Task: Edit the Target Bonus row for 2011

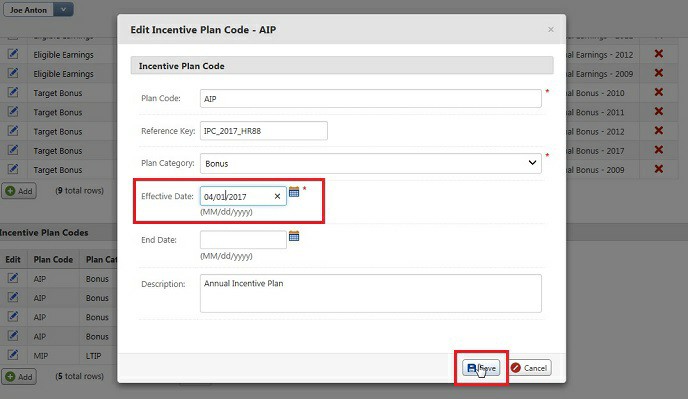Action: pos(13,111)
